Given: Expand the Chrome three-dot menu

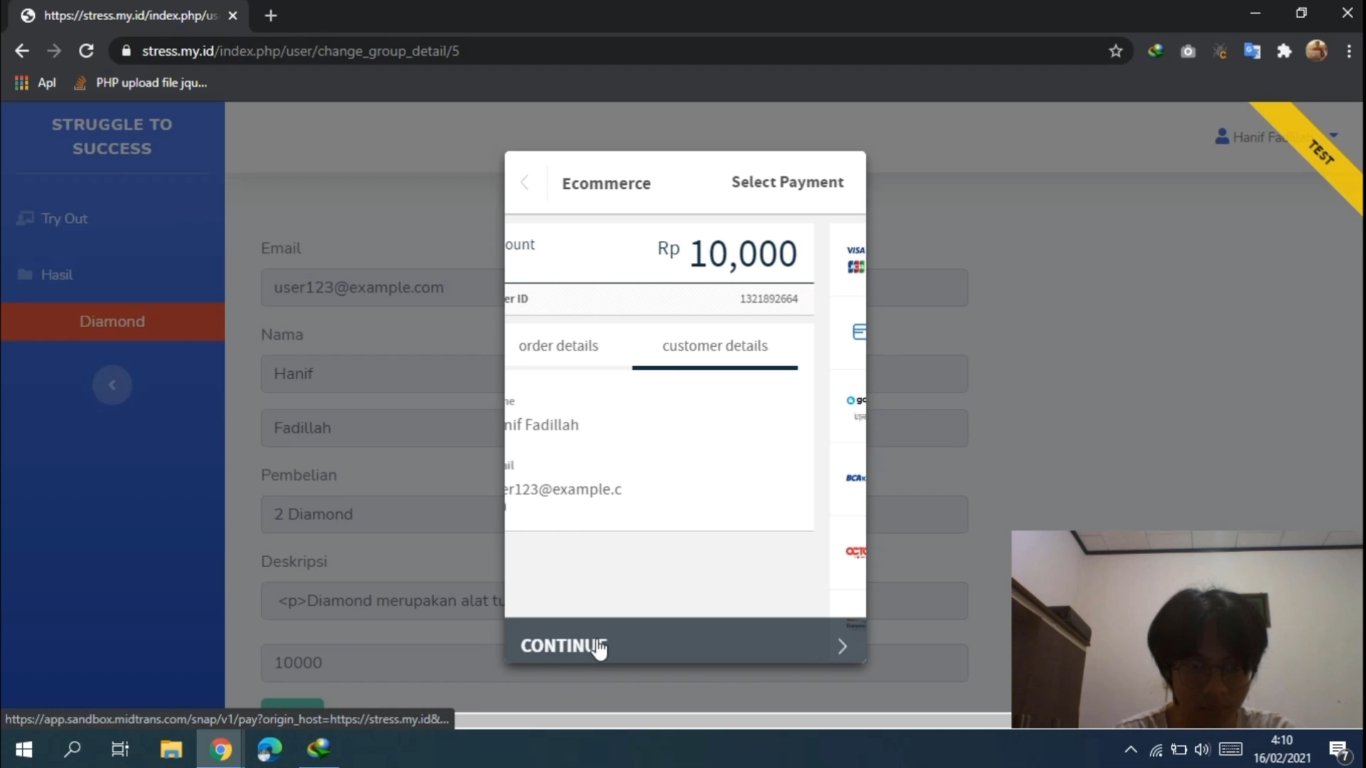Looking at the screenshot, I should point(1349,50).
